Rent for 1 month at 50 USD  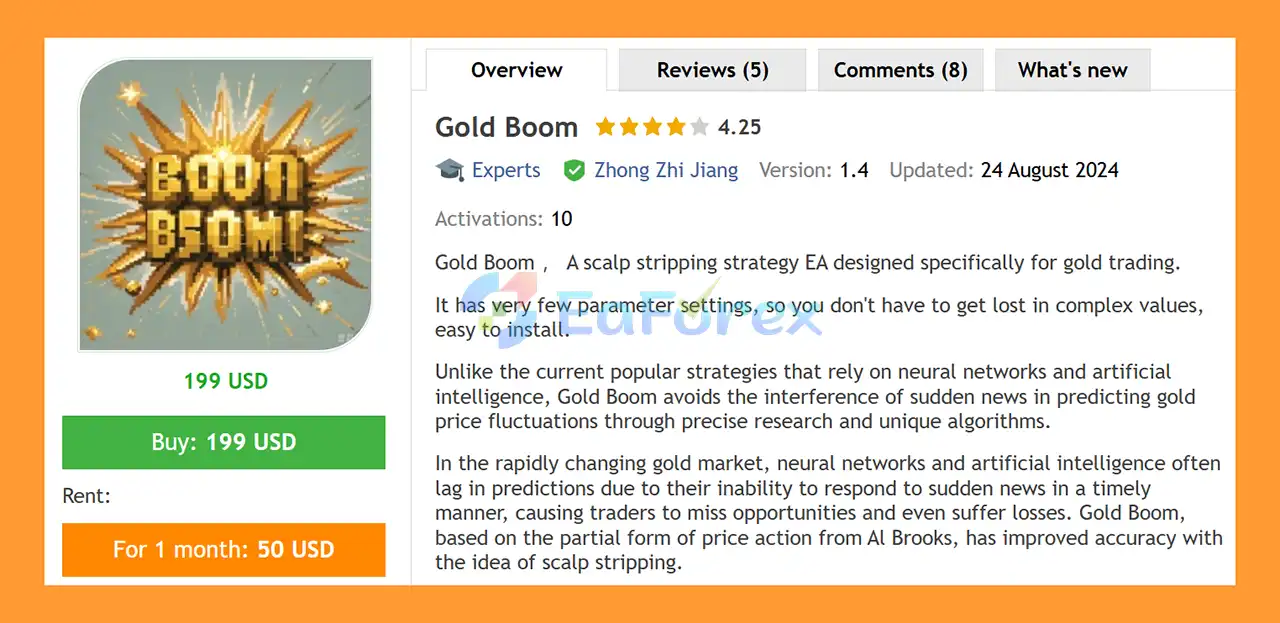(x=223, y=549)
